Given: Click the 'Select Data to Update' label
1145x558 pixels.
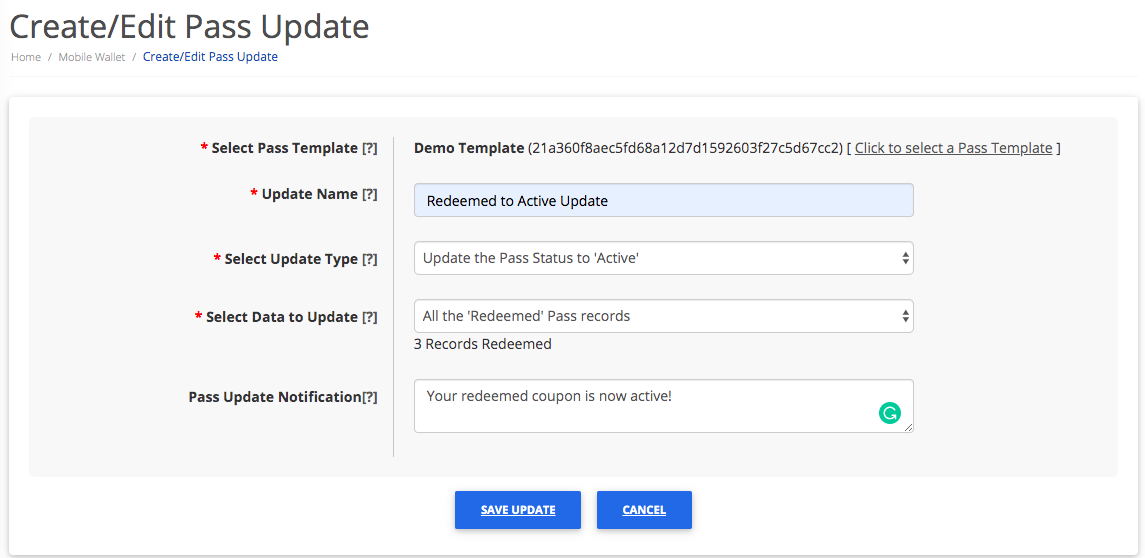Looking at the screenshot, I should tap(282, 317).
